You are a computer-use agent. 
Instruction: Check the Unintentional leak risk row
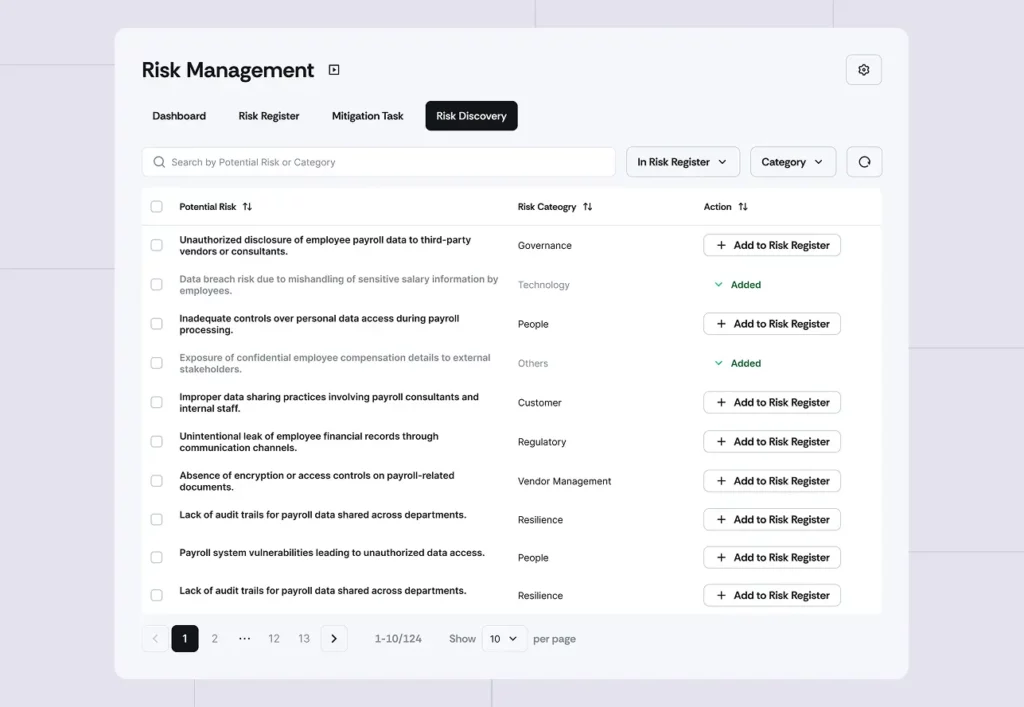[157, 442]
